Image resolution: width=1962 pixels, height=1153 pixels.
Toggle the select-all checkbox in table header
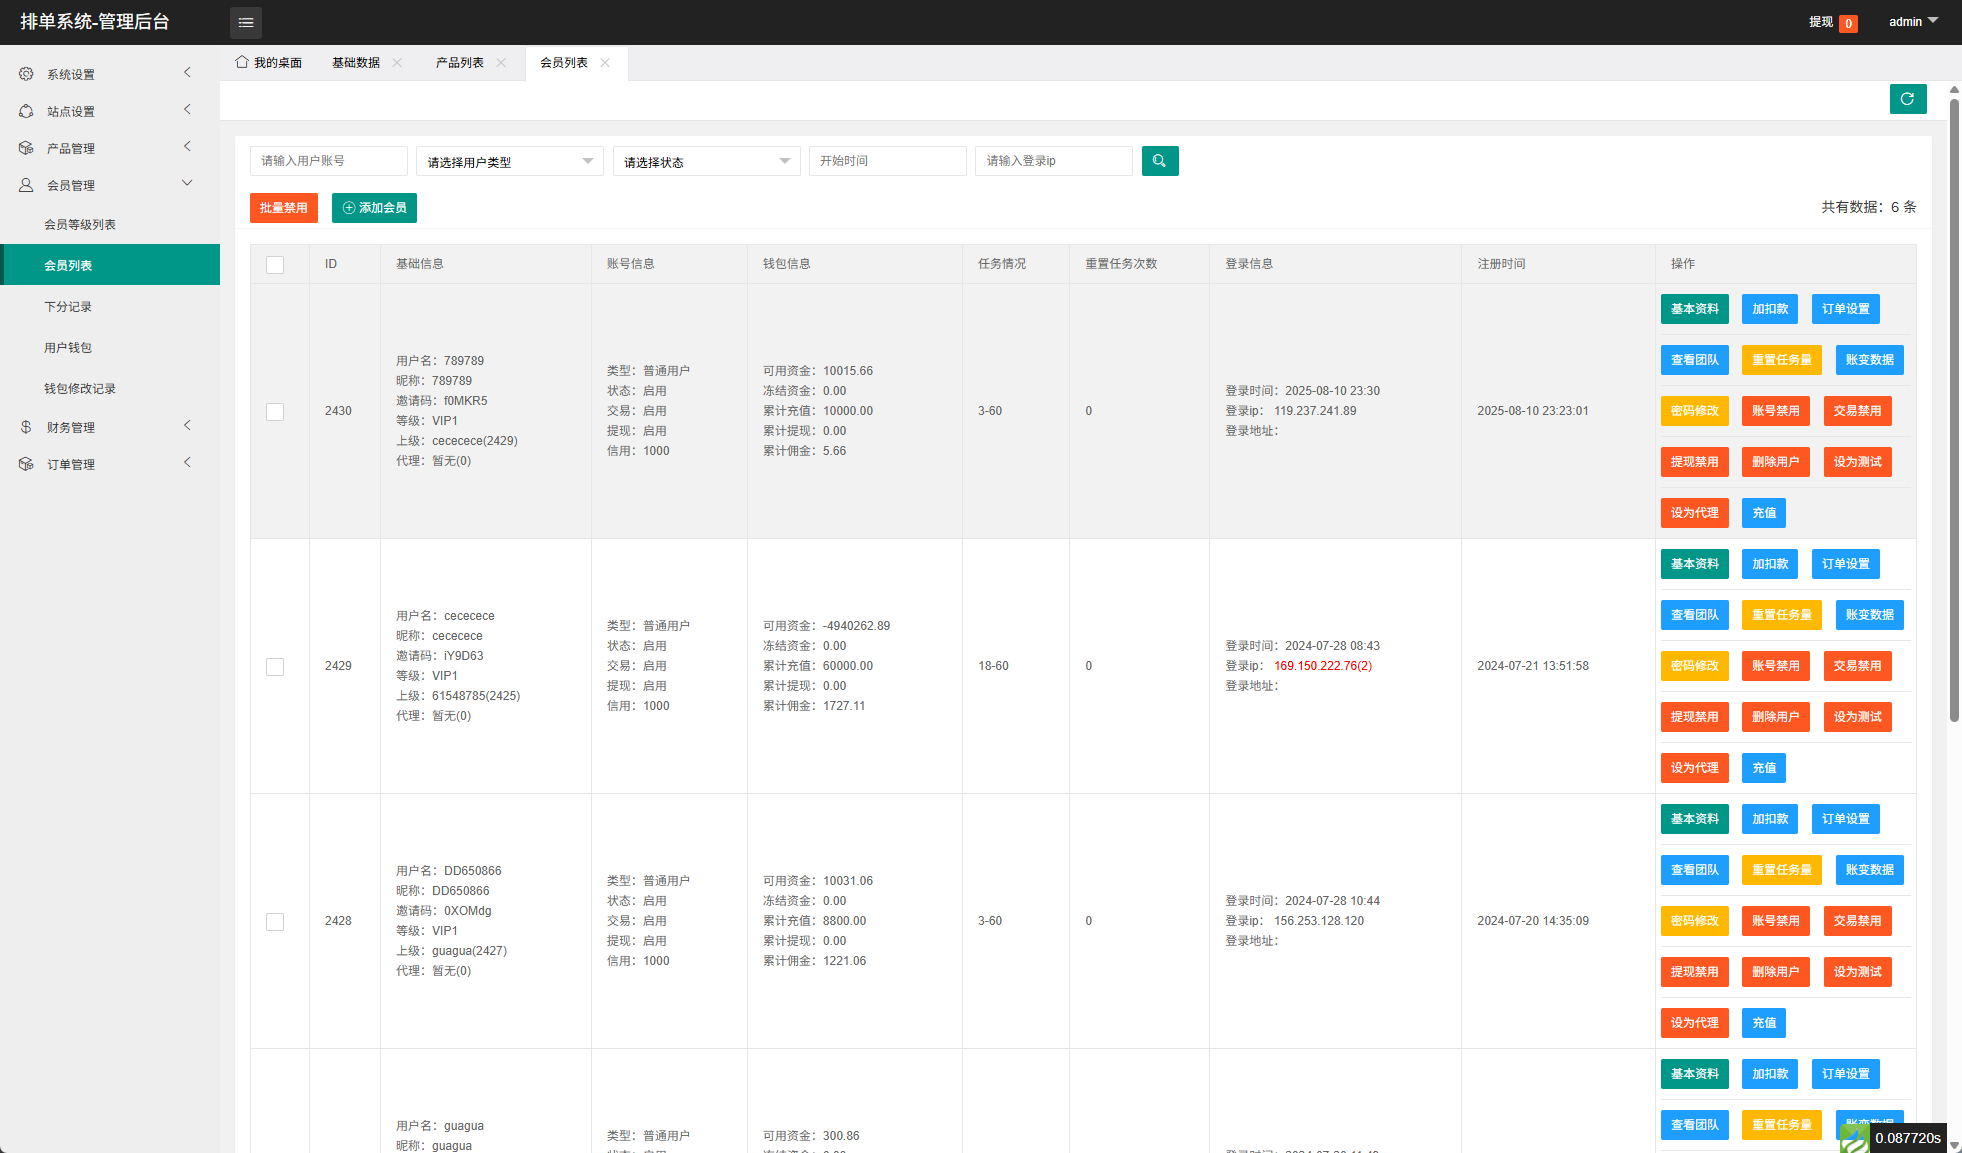275,265
